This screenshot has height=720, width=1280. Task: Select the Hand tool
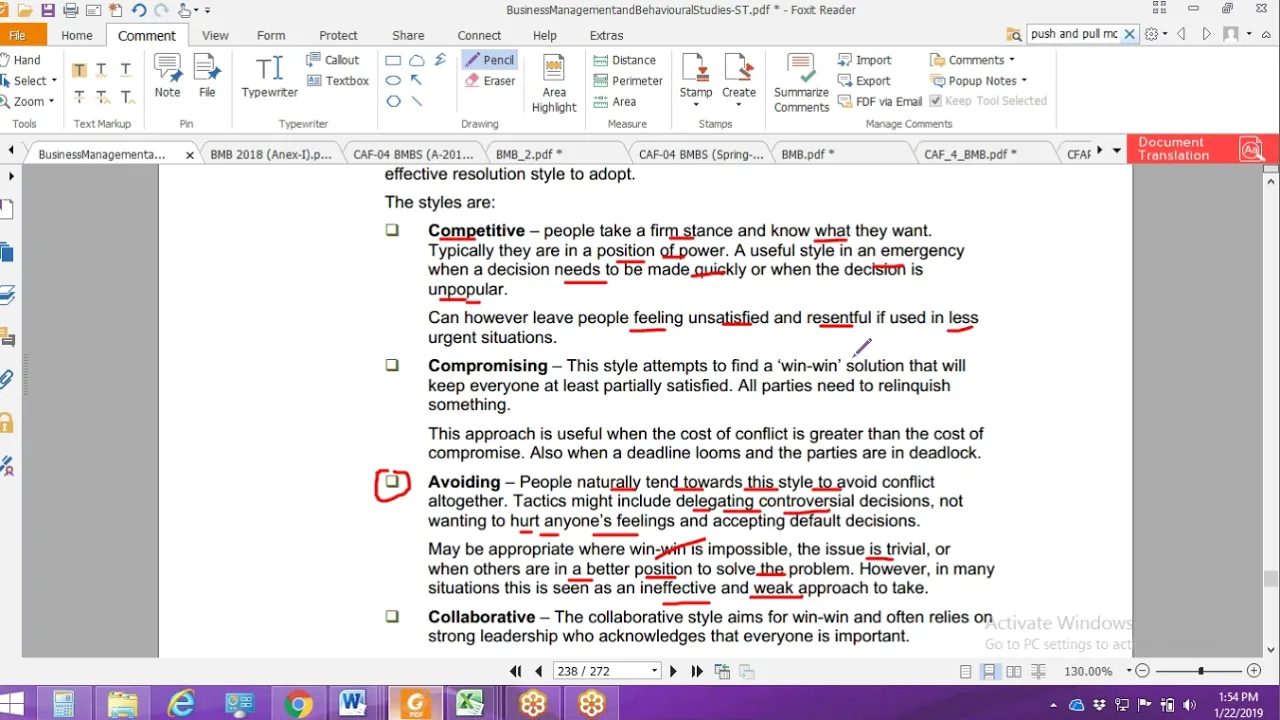21,60
